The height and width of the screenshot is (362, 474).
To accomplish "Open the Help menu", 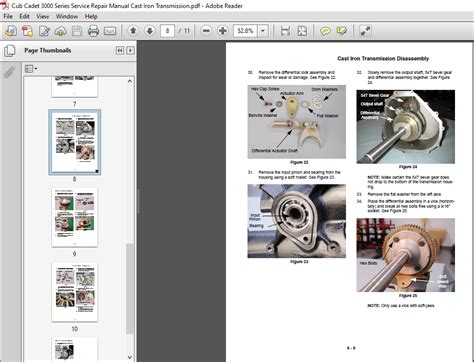I will [91, 16].
